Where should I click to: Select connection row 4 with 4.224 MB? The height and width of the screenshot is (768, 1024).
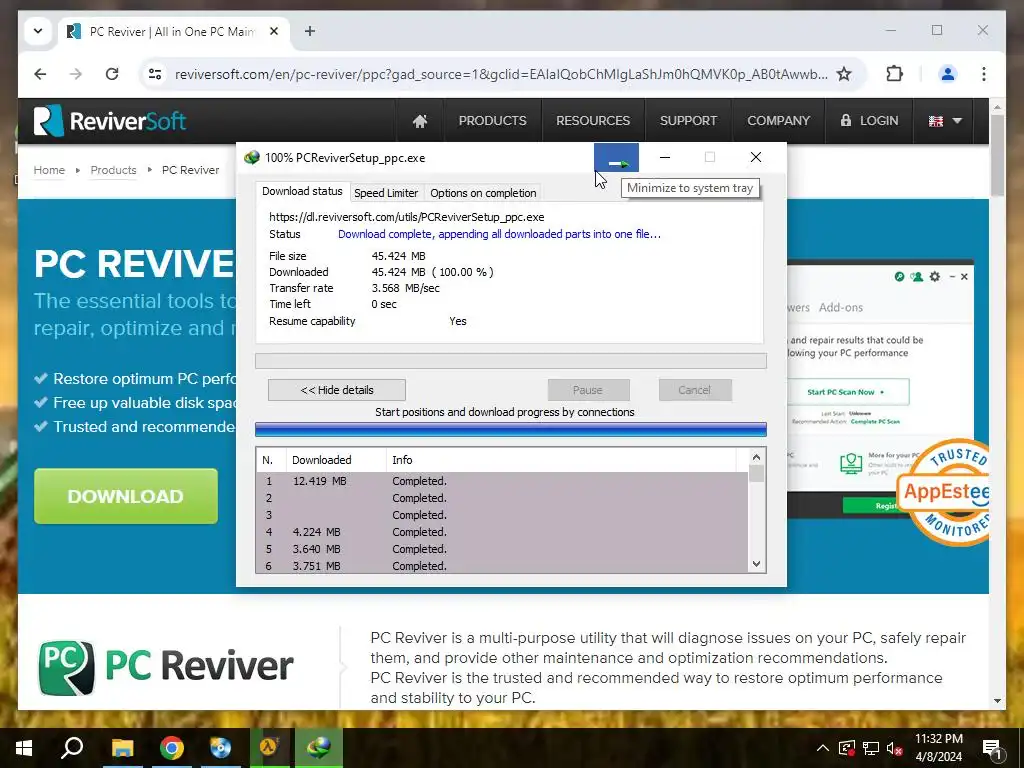click(x=502, y=532)
